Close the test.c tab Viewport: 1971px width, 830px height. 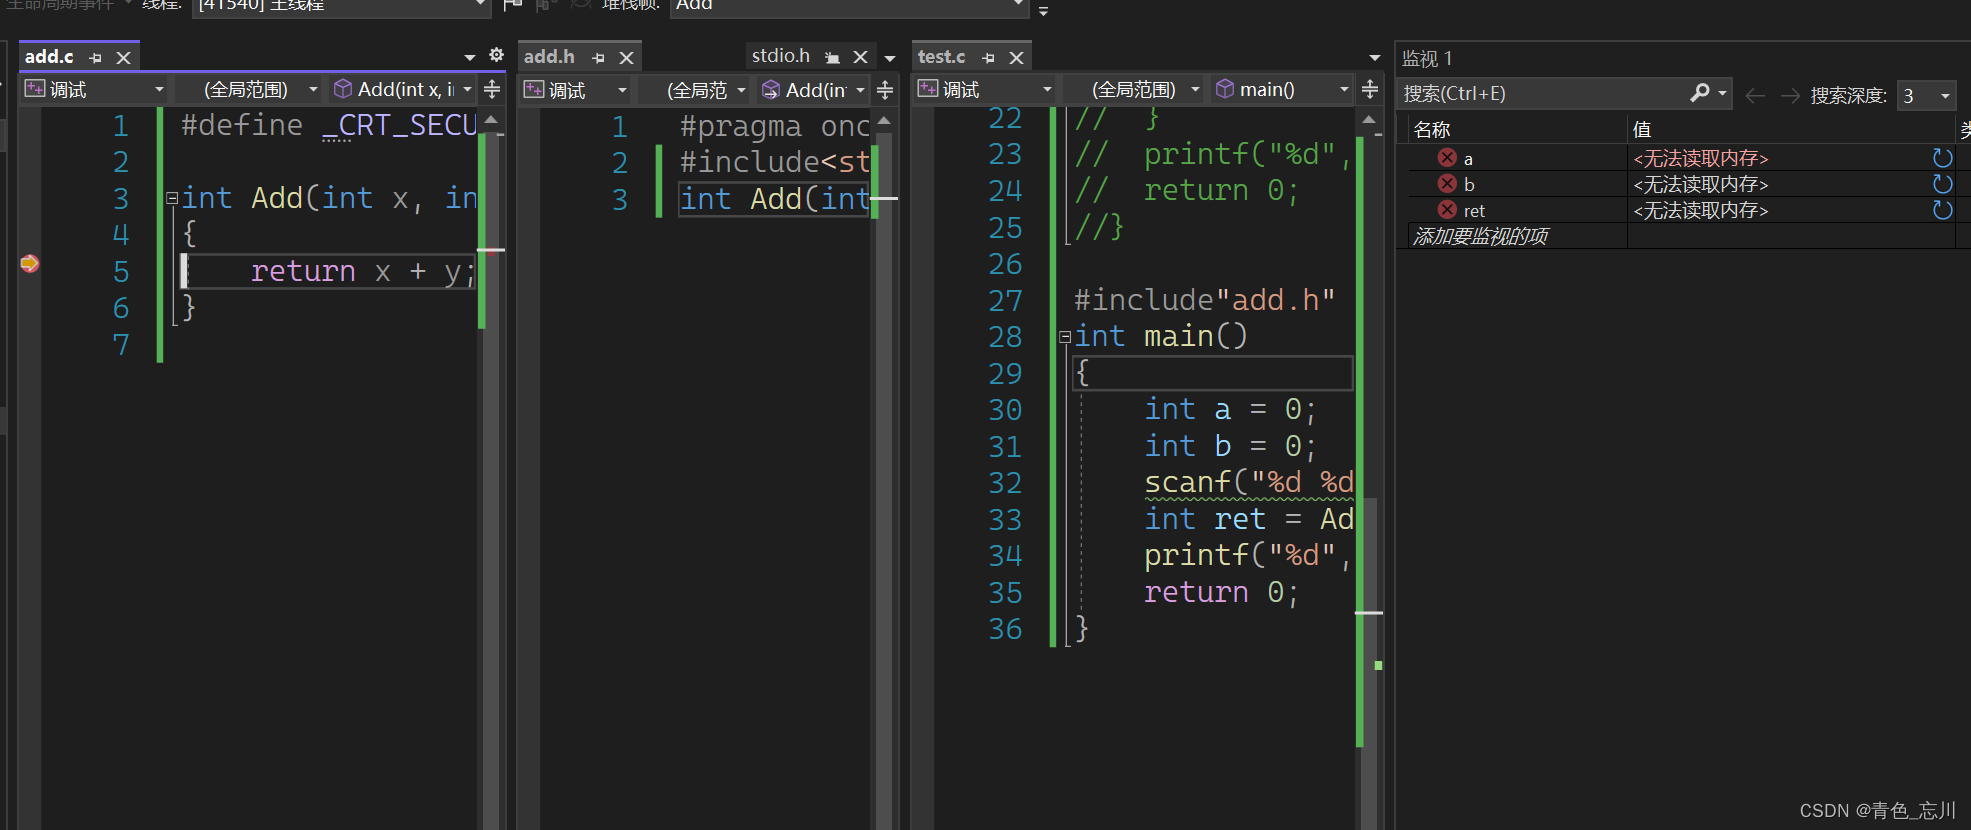tap(1017, 58)
